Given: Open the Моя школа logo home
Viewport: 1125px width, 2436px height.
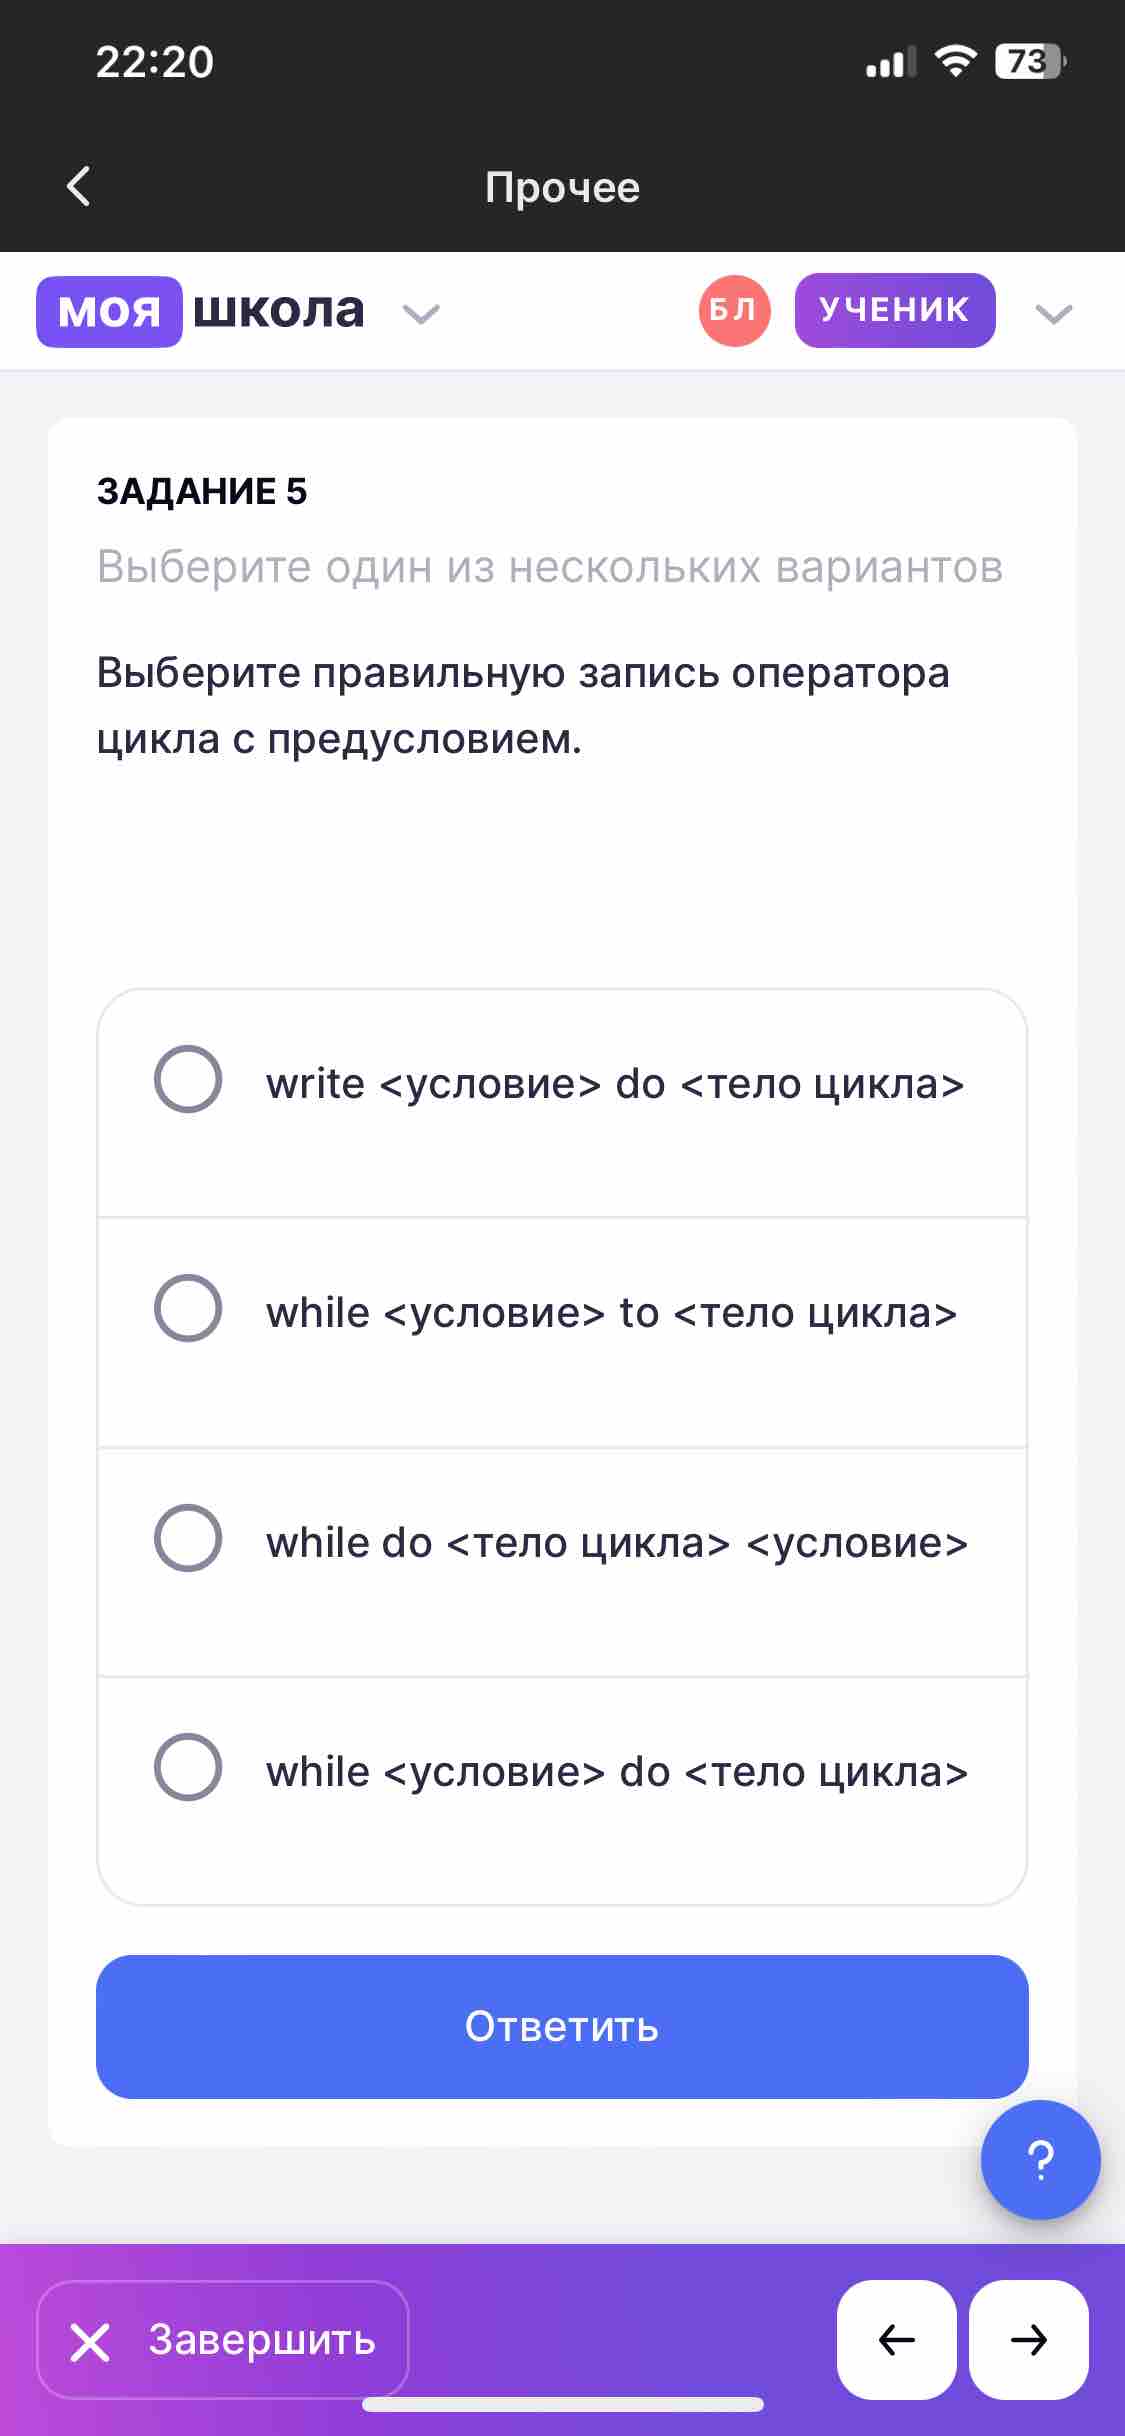Looking at the screenshot, I should click(x=201, y=311).
